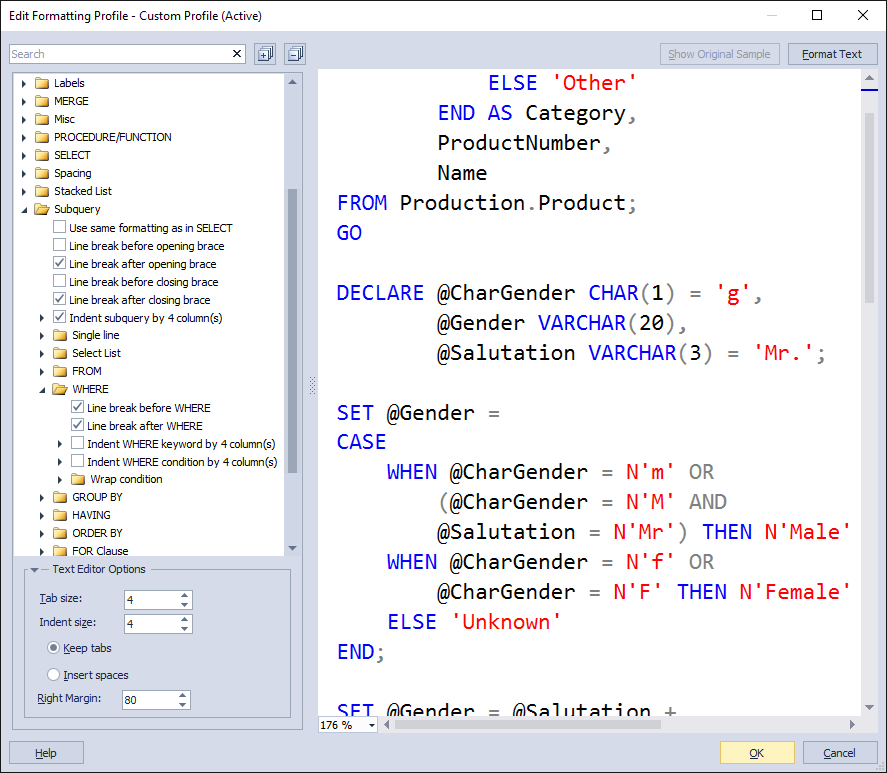Decrease Indent size with down arrow
The height and width of the screenshot is (773, 887).
tap(184, 628)
